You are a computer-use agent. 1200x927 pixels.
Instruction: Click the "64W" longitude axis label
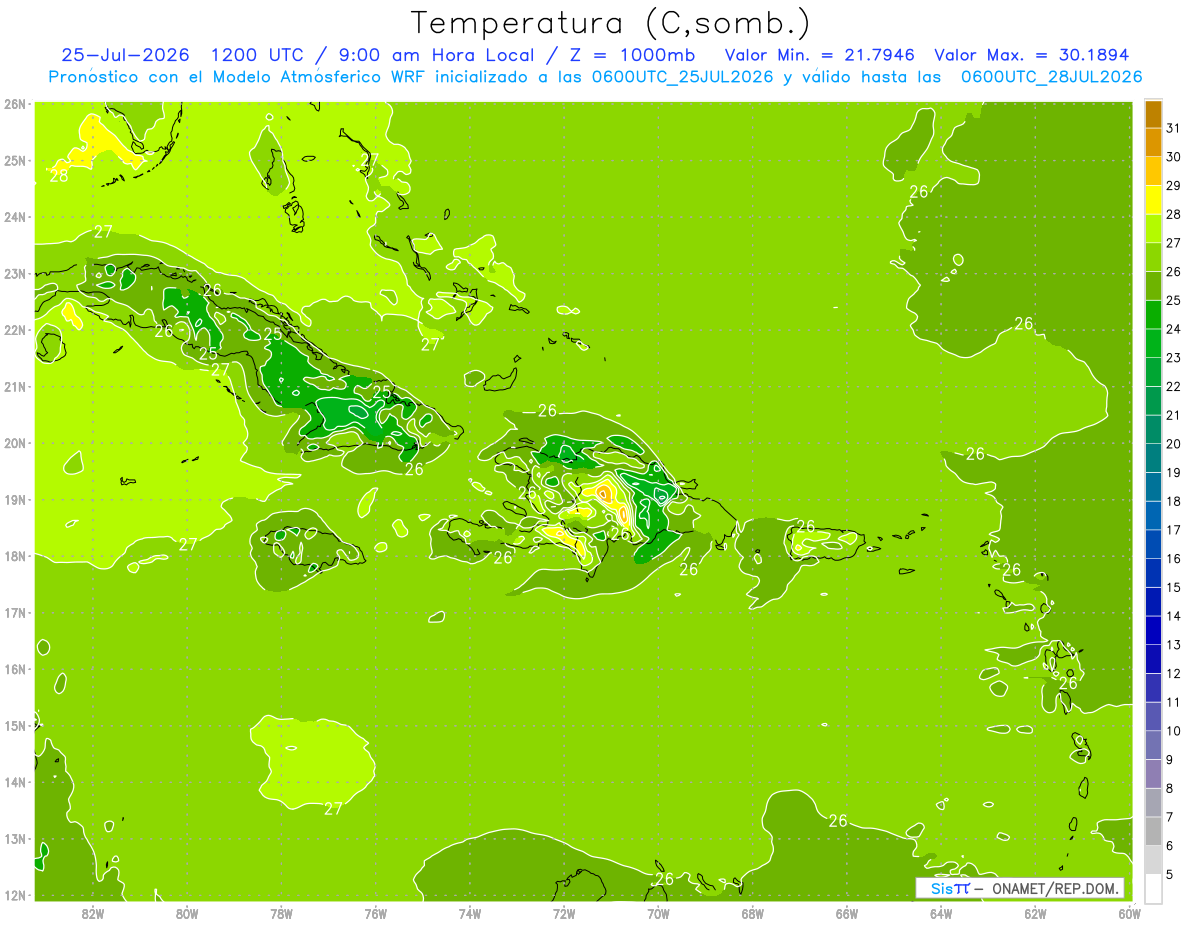point(941,913)
